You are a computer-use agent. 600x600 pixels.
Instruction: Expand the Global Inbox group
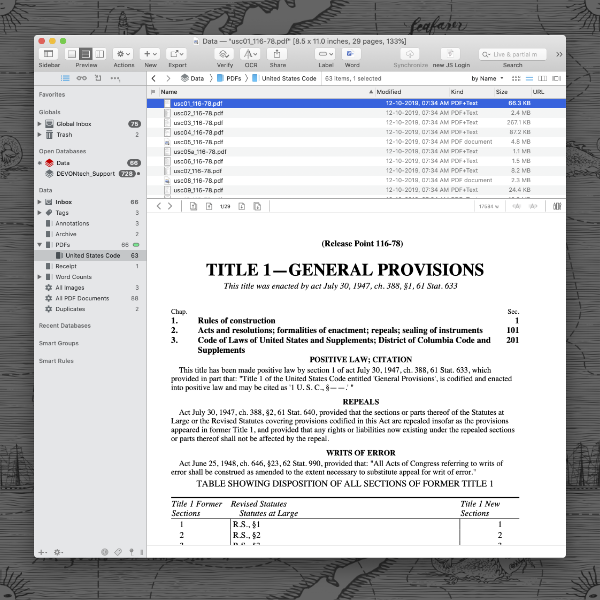39,124
